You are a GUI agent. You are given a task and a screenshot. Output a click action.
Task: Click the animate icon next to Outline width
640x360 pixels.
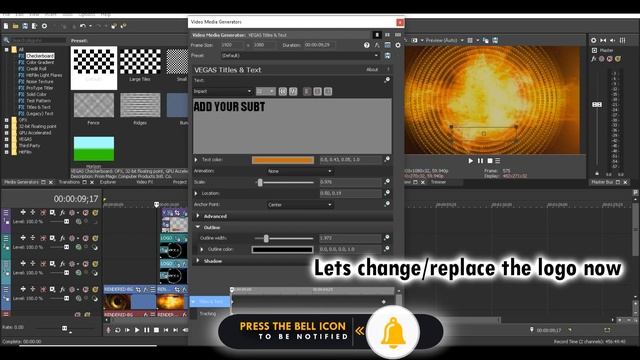pos(387,238)
